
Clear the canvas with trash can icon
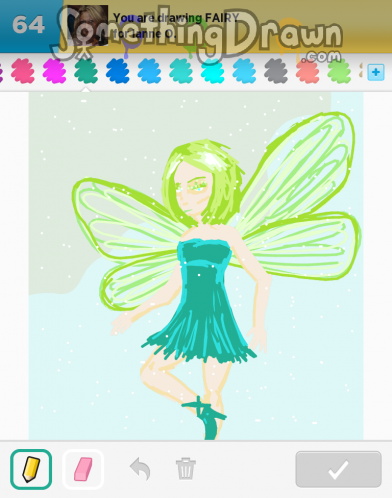pyautogui.click(x=186, y=469)
